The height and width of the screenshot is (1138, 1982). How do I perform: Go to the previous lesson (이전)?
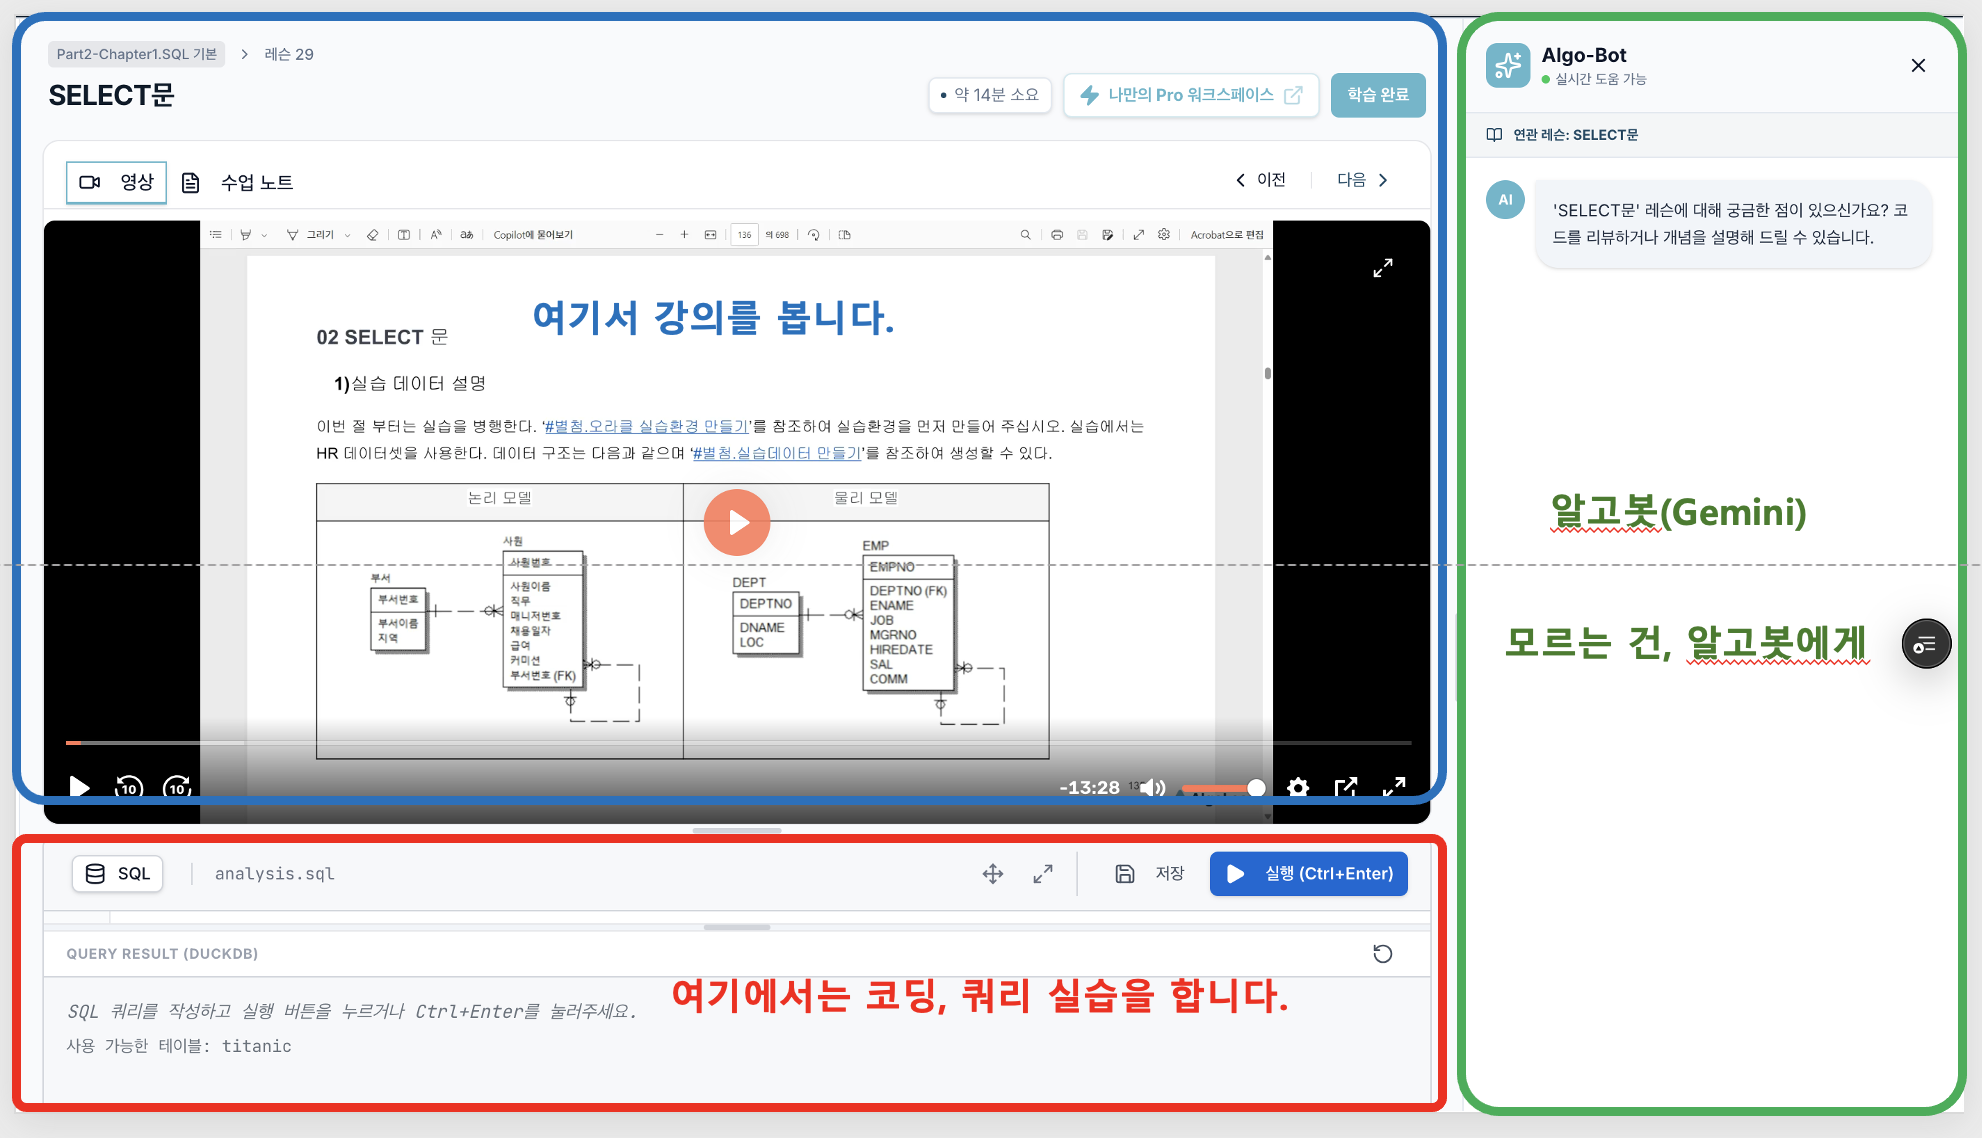click(x=1261, y=180)
